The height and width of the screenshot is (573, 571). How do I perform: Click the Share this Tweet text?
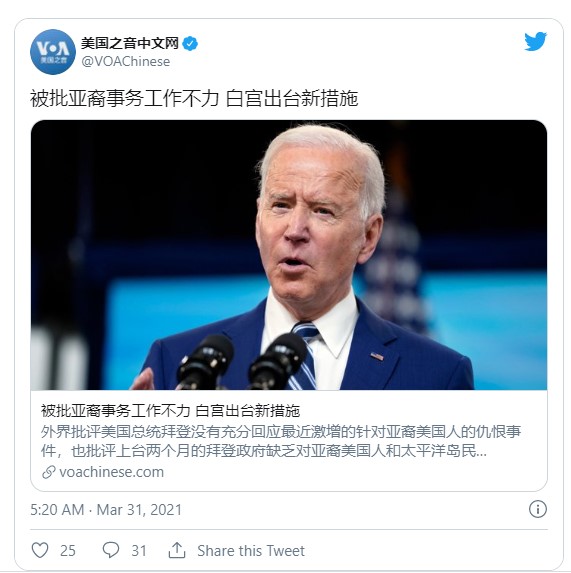[251, 551]
